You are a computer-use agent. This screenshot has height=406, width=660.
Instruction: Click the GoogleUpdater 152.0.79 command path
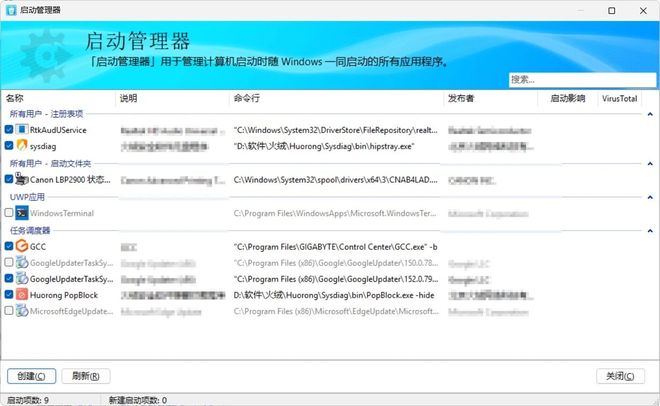click(336, 279)
